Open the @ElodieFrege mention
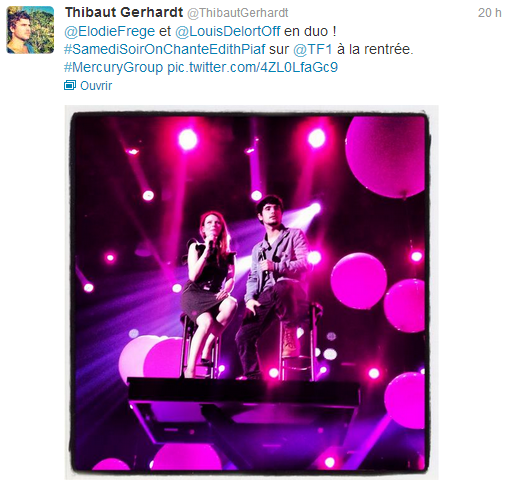The width and height of the screenshot is (506, 494). click(x=109, y=31)
